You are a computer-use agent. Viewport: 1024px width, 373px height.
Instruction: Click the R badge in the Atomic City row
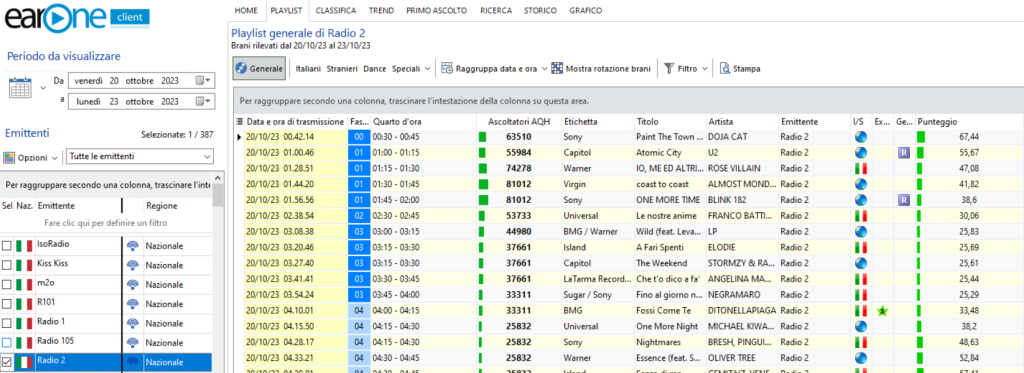(904, 152)
